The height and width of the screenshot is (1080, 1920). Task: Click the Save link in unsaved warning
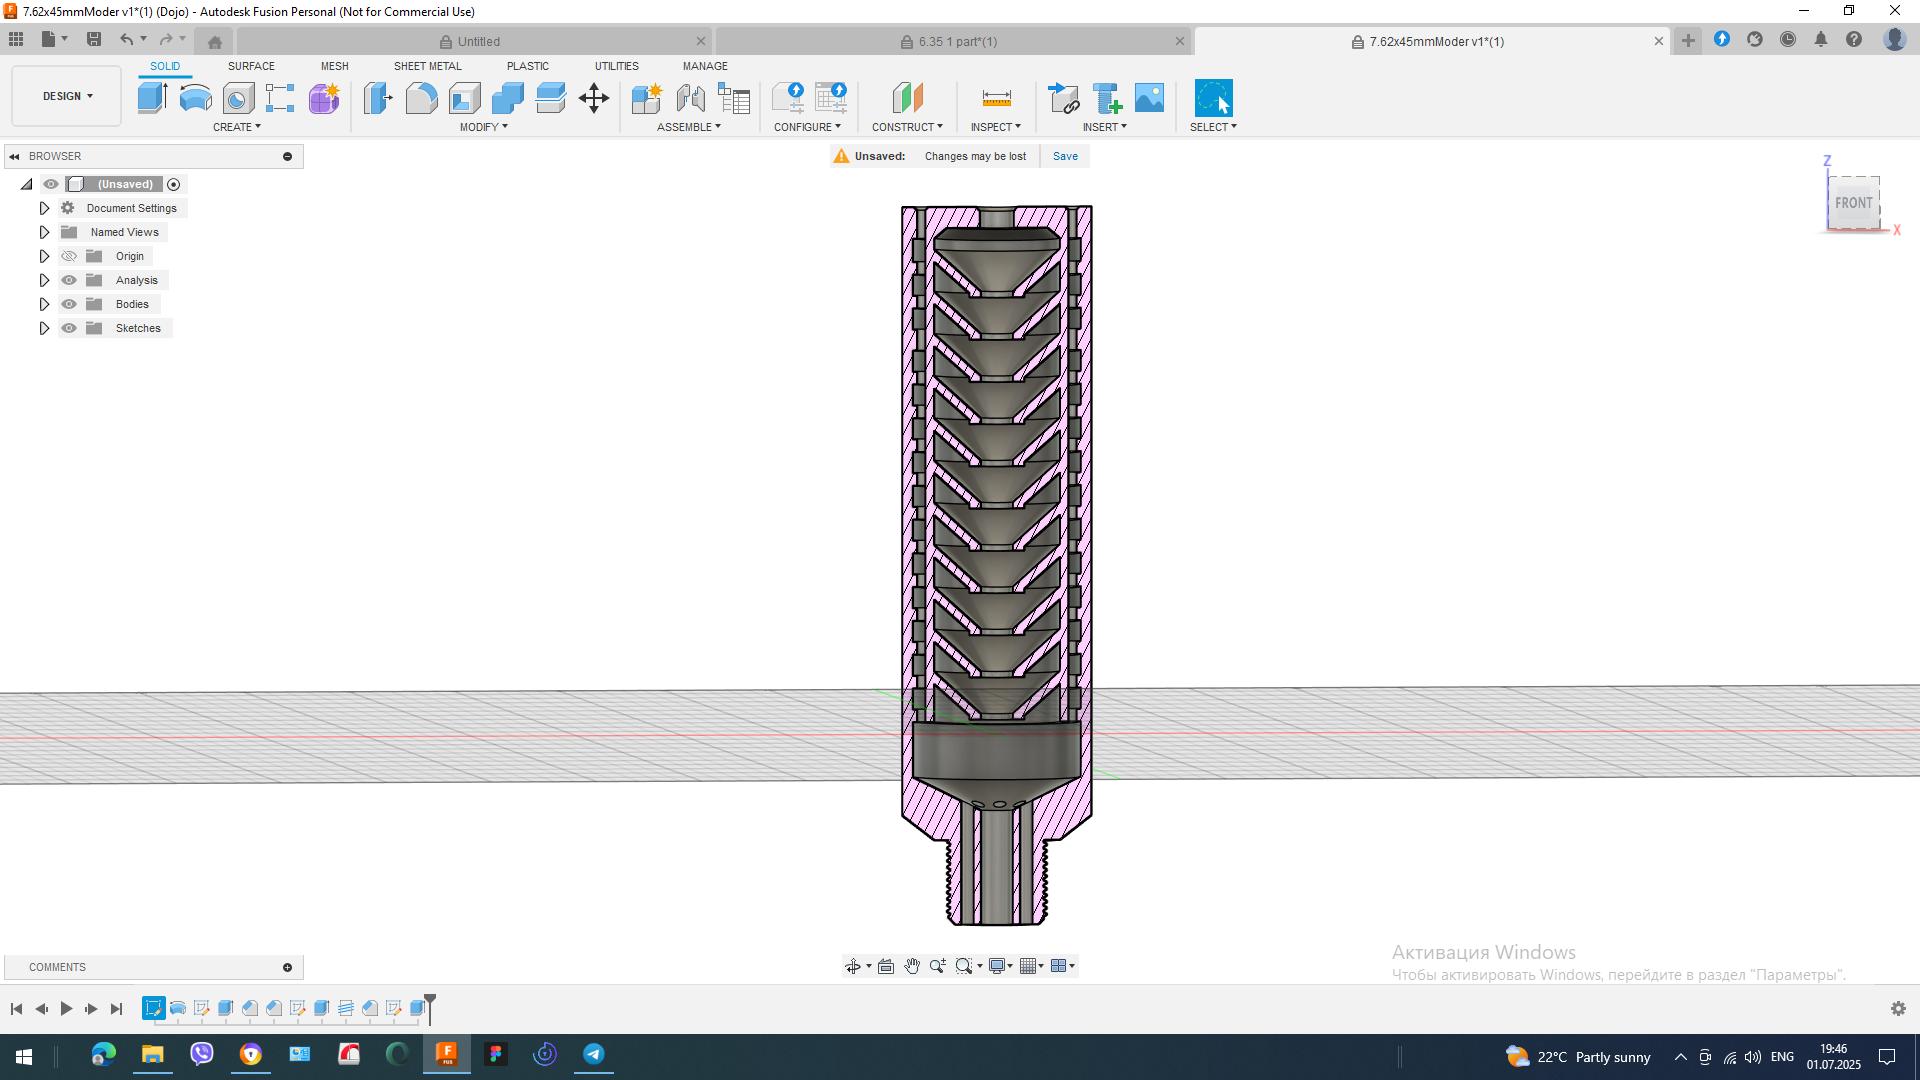tap(1065, 156)
